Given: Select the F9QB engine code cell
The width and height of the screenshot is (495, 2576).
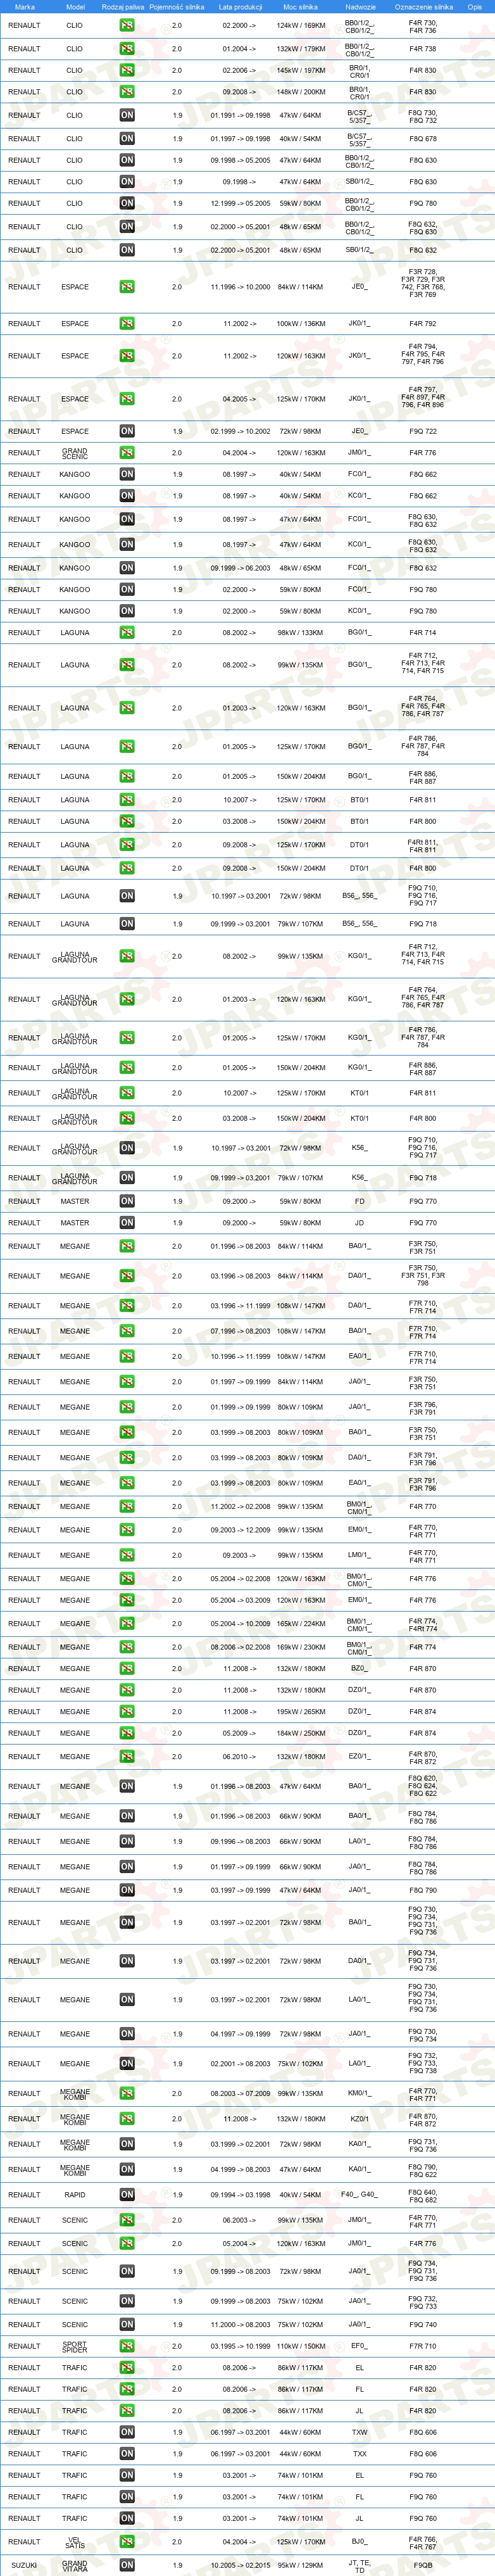Looking at the screenshot, I should tap(423, 2565).
